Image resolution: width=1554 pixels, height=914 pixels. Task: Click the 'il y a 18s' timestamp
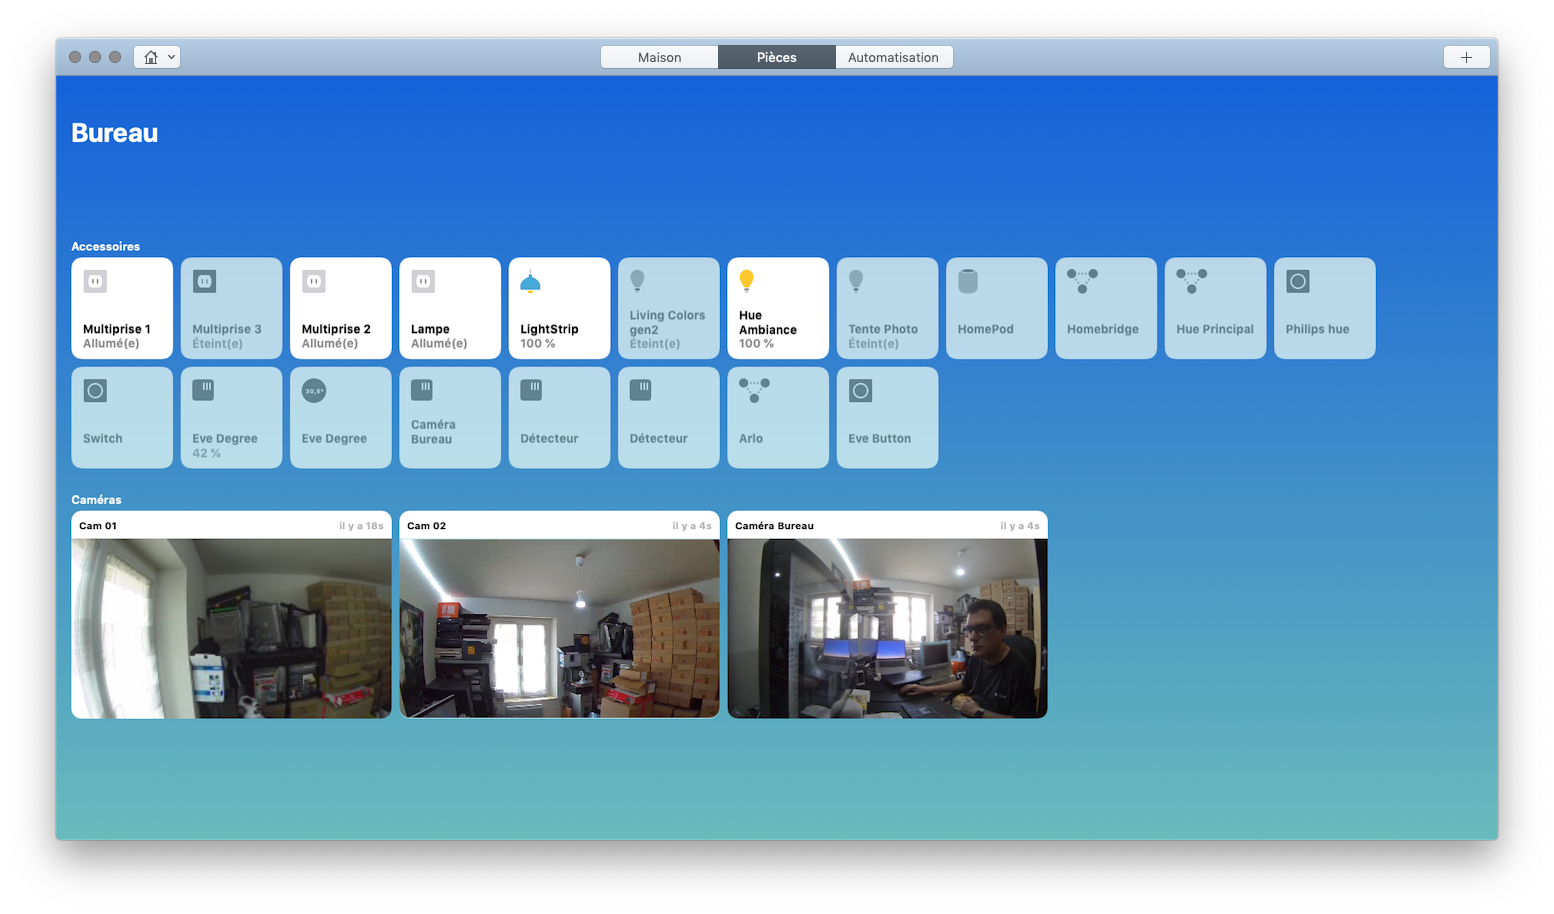coord(361,526)
